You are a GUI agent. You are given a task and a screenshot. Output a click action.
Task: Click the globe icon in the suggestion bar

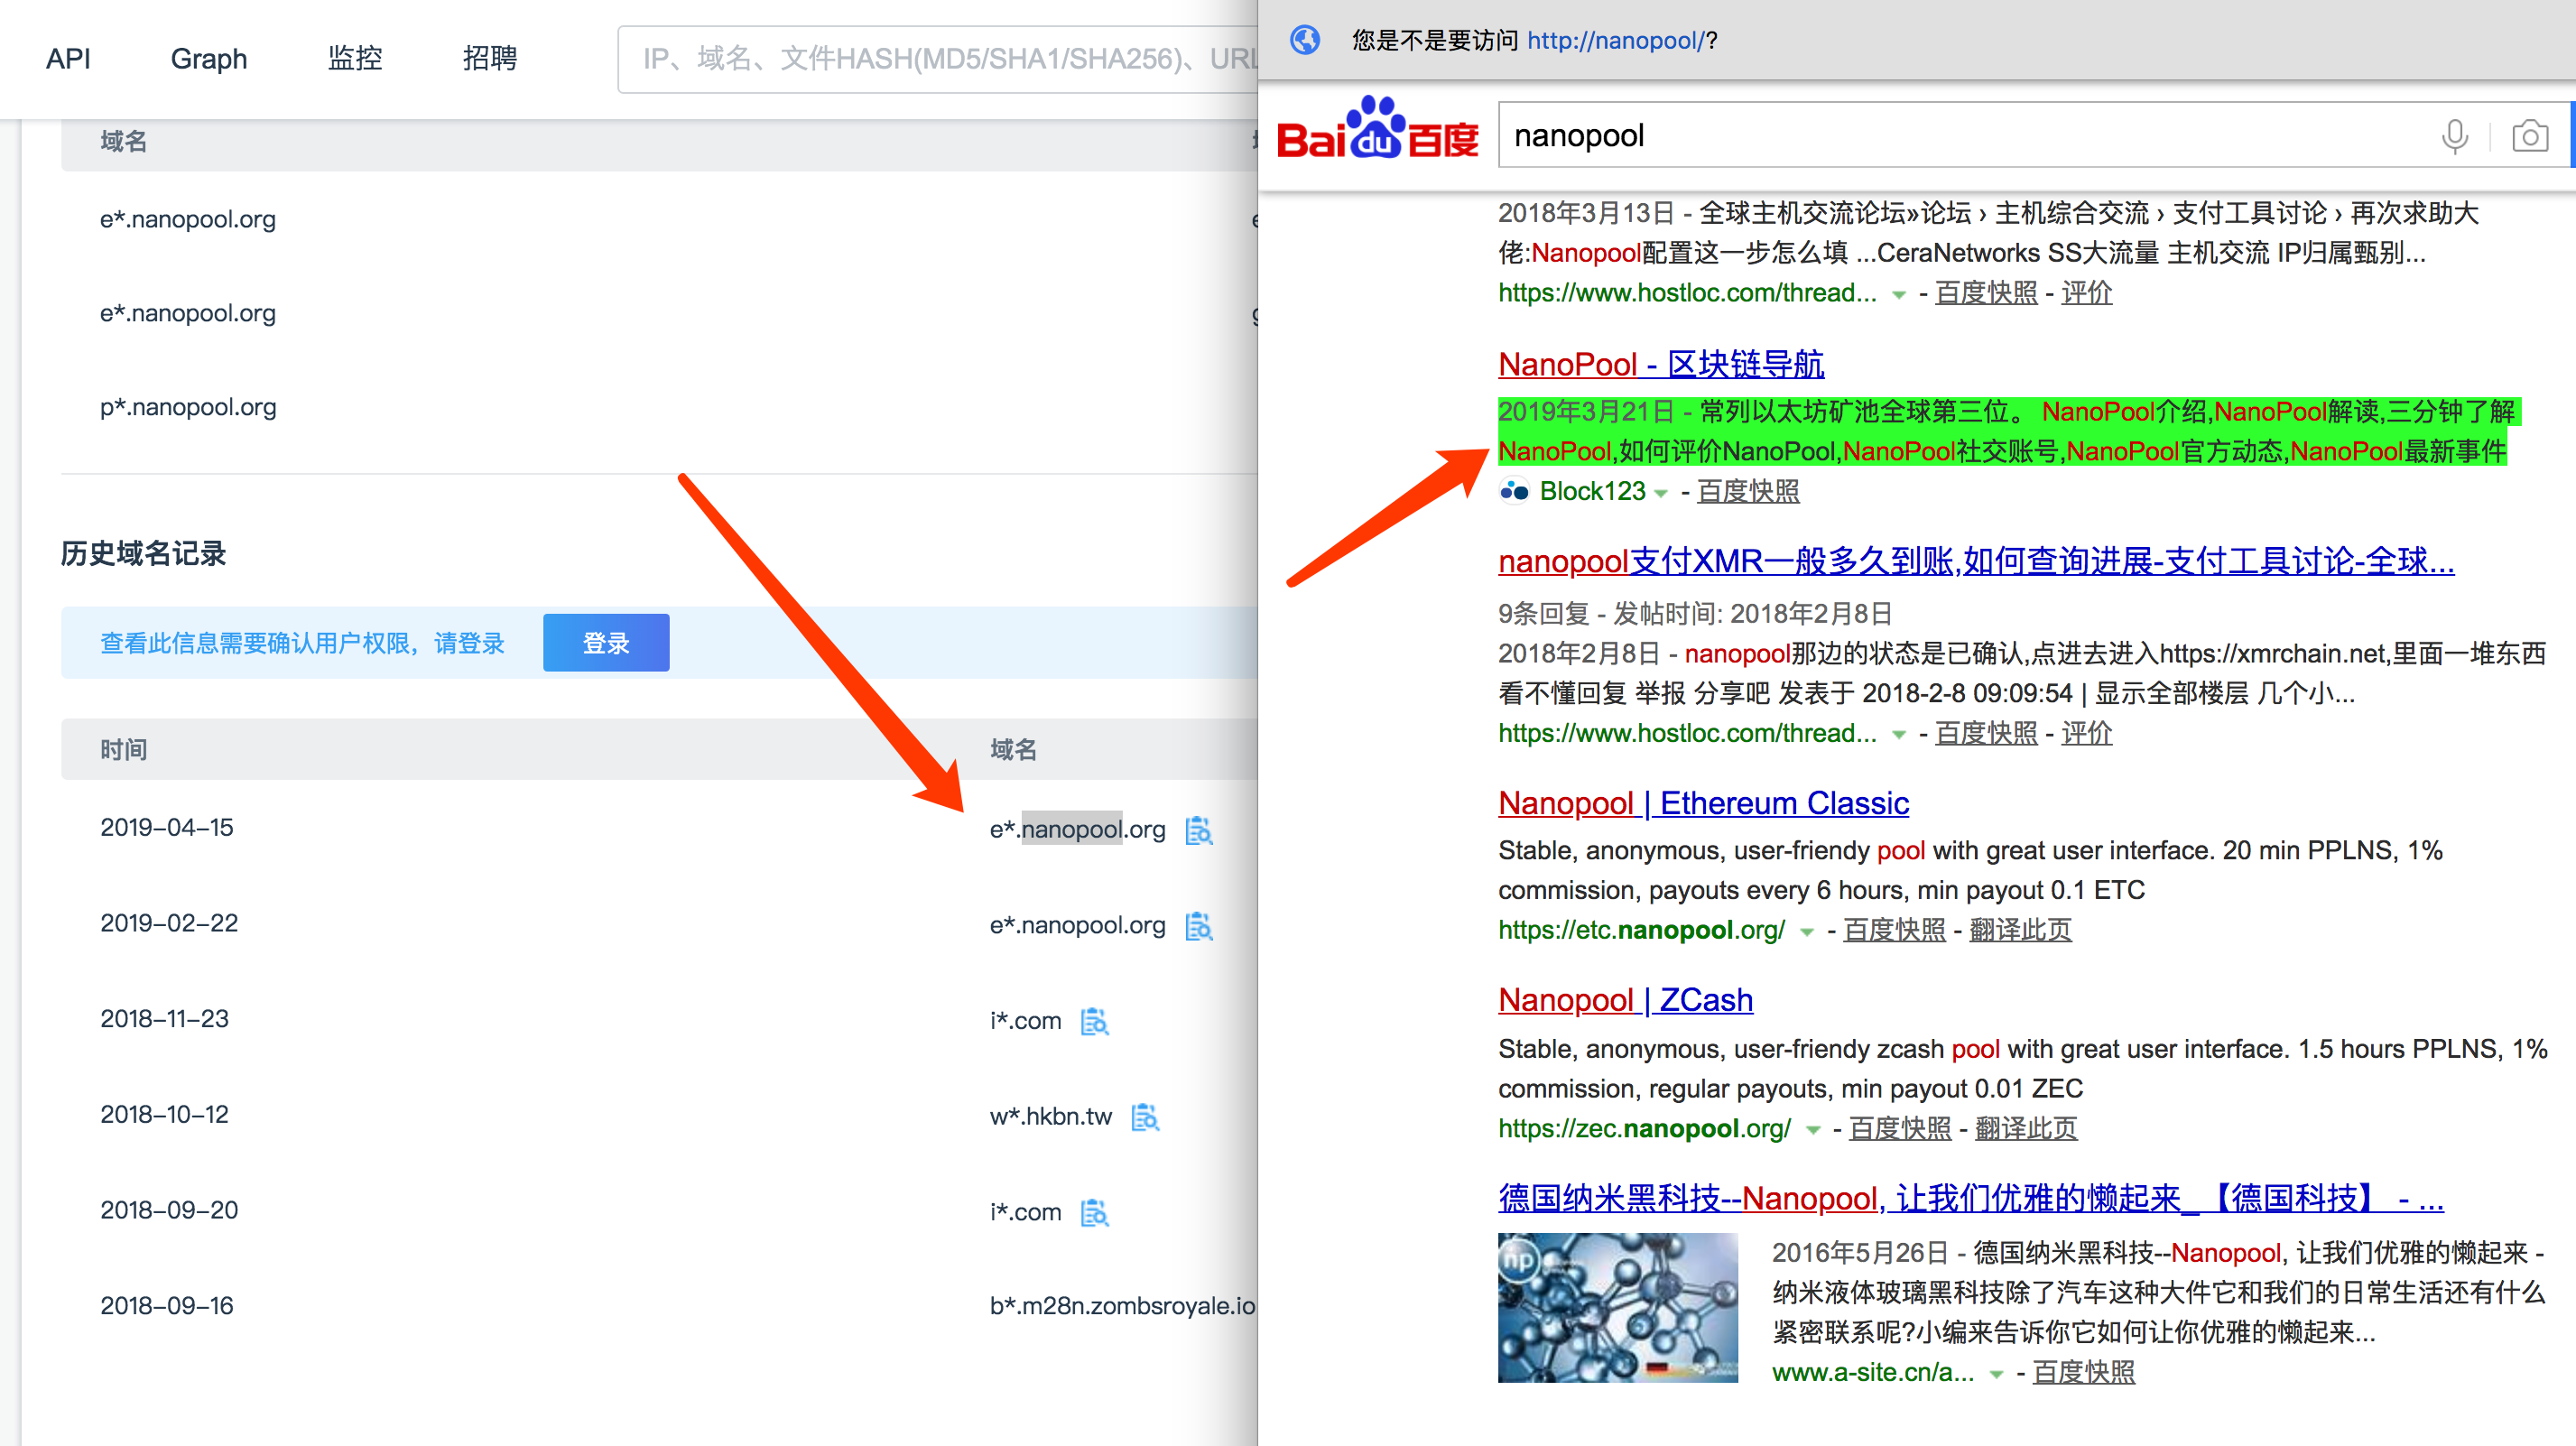(x=1305, y=40)
